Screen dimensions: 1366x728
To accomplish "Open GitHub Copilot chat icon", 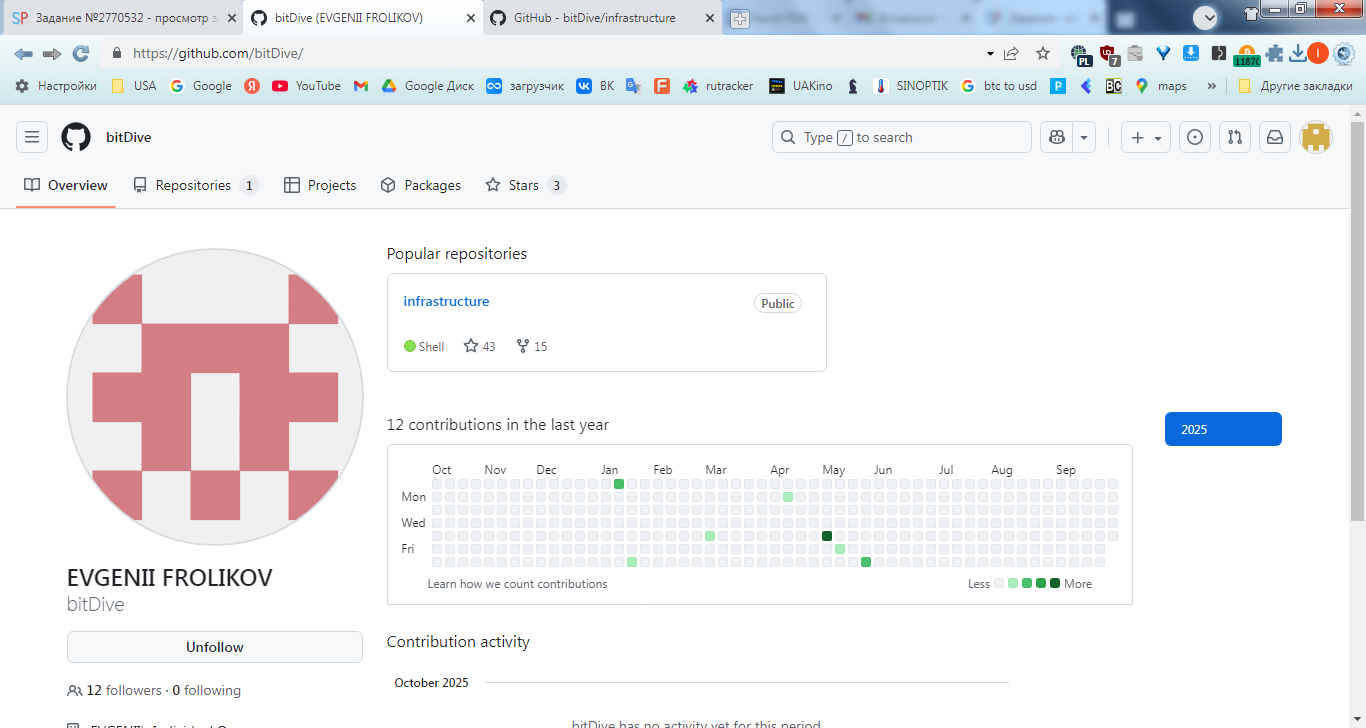I will point(1056,137).
